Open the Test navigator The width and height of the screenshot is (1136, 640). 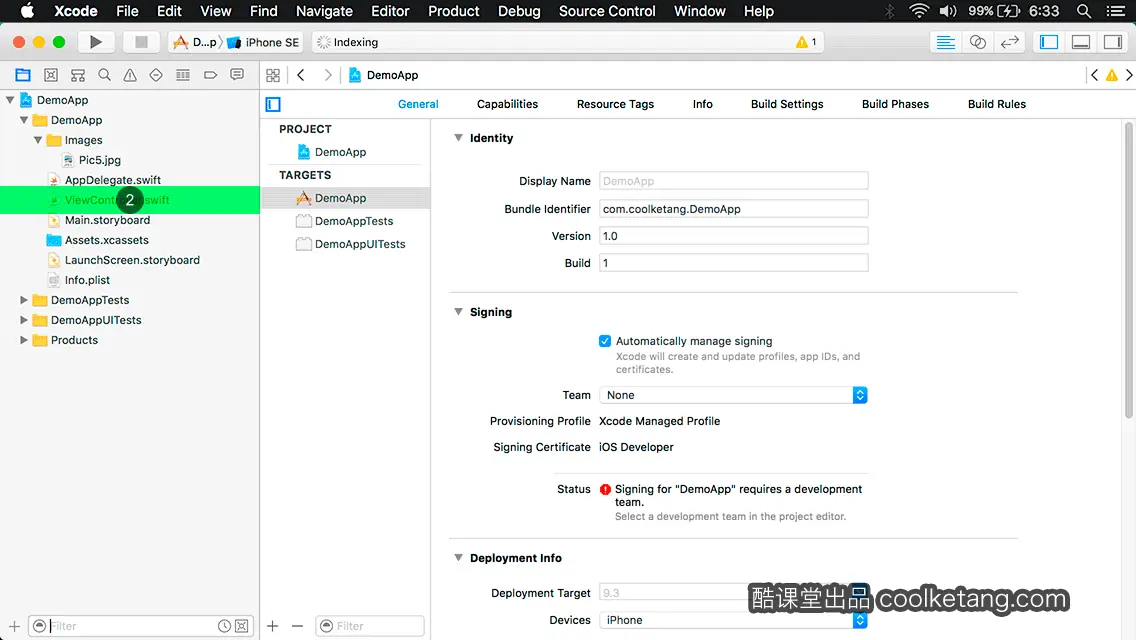(156, 75)
